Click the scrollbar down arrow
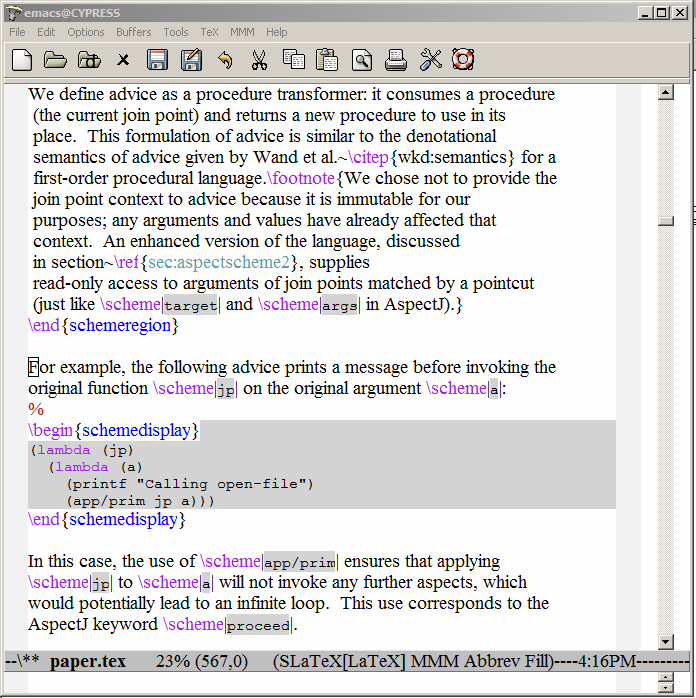Screen dimensions: 696x698 (666, 641)
